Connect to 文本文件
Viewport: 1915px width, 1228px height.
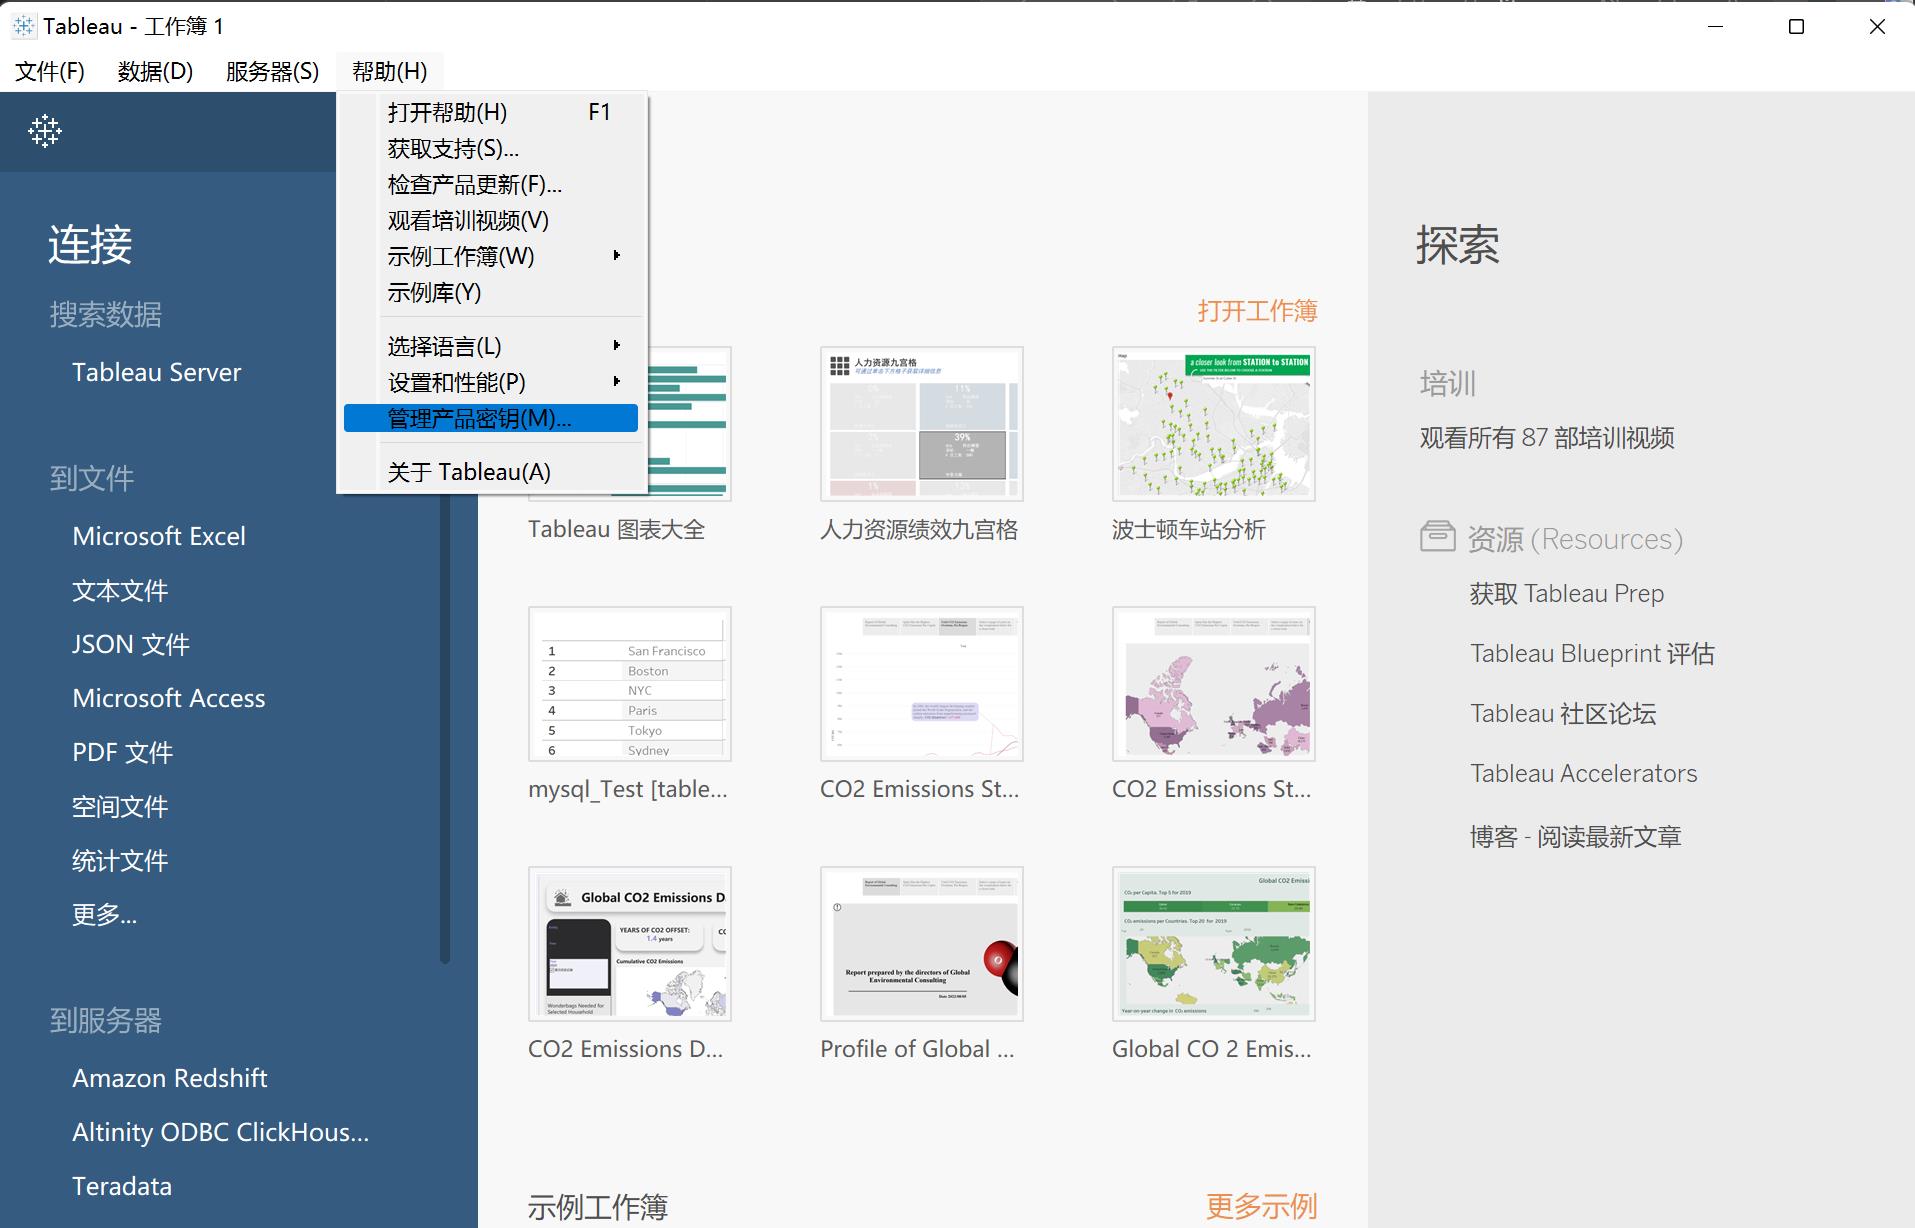[x=120, y=590]
